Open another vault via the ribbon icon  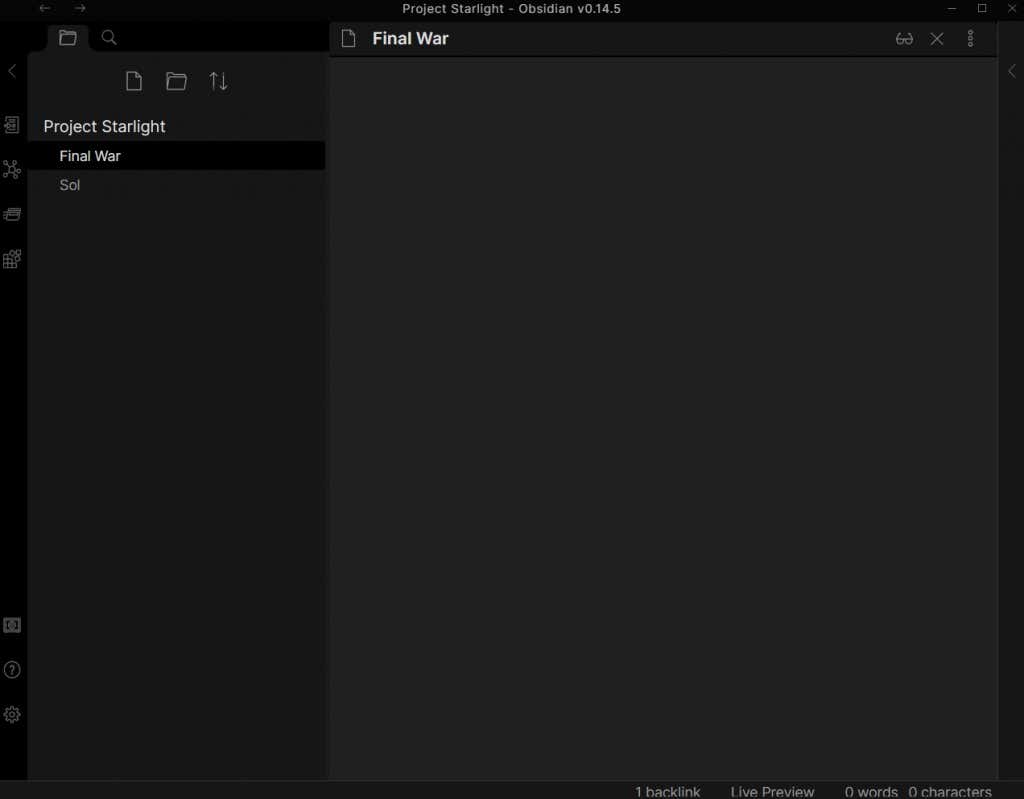point(12,625)
